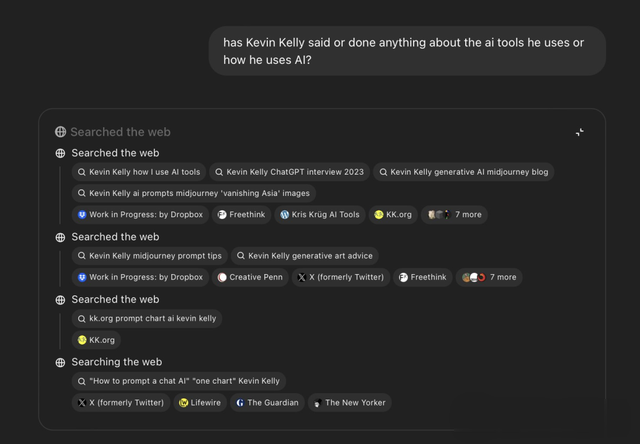The width and height of the screenshot is (640, 444).
Task: Expand the second "7 more" sources chip
Action: click(x=489, y=278)
